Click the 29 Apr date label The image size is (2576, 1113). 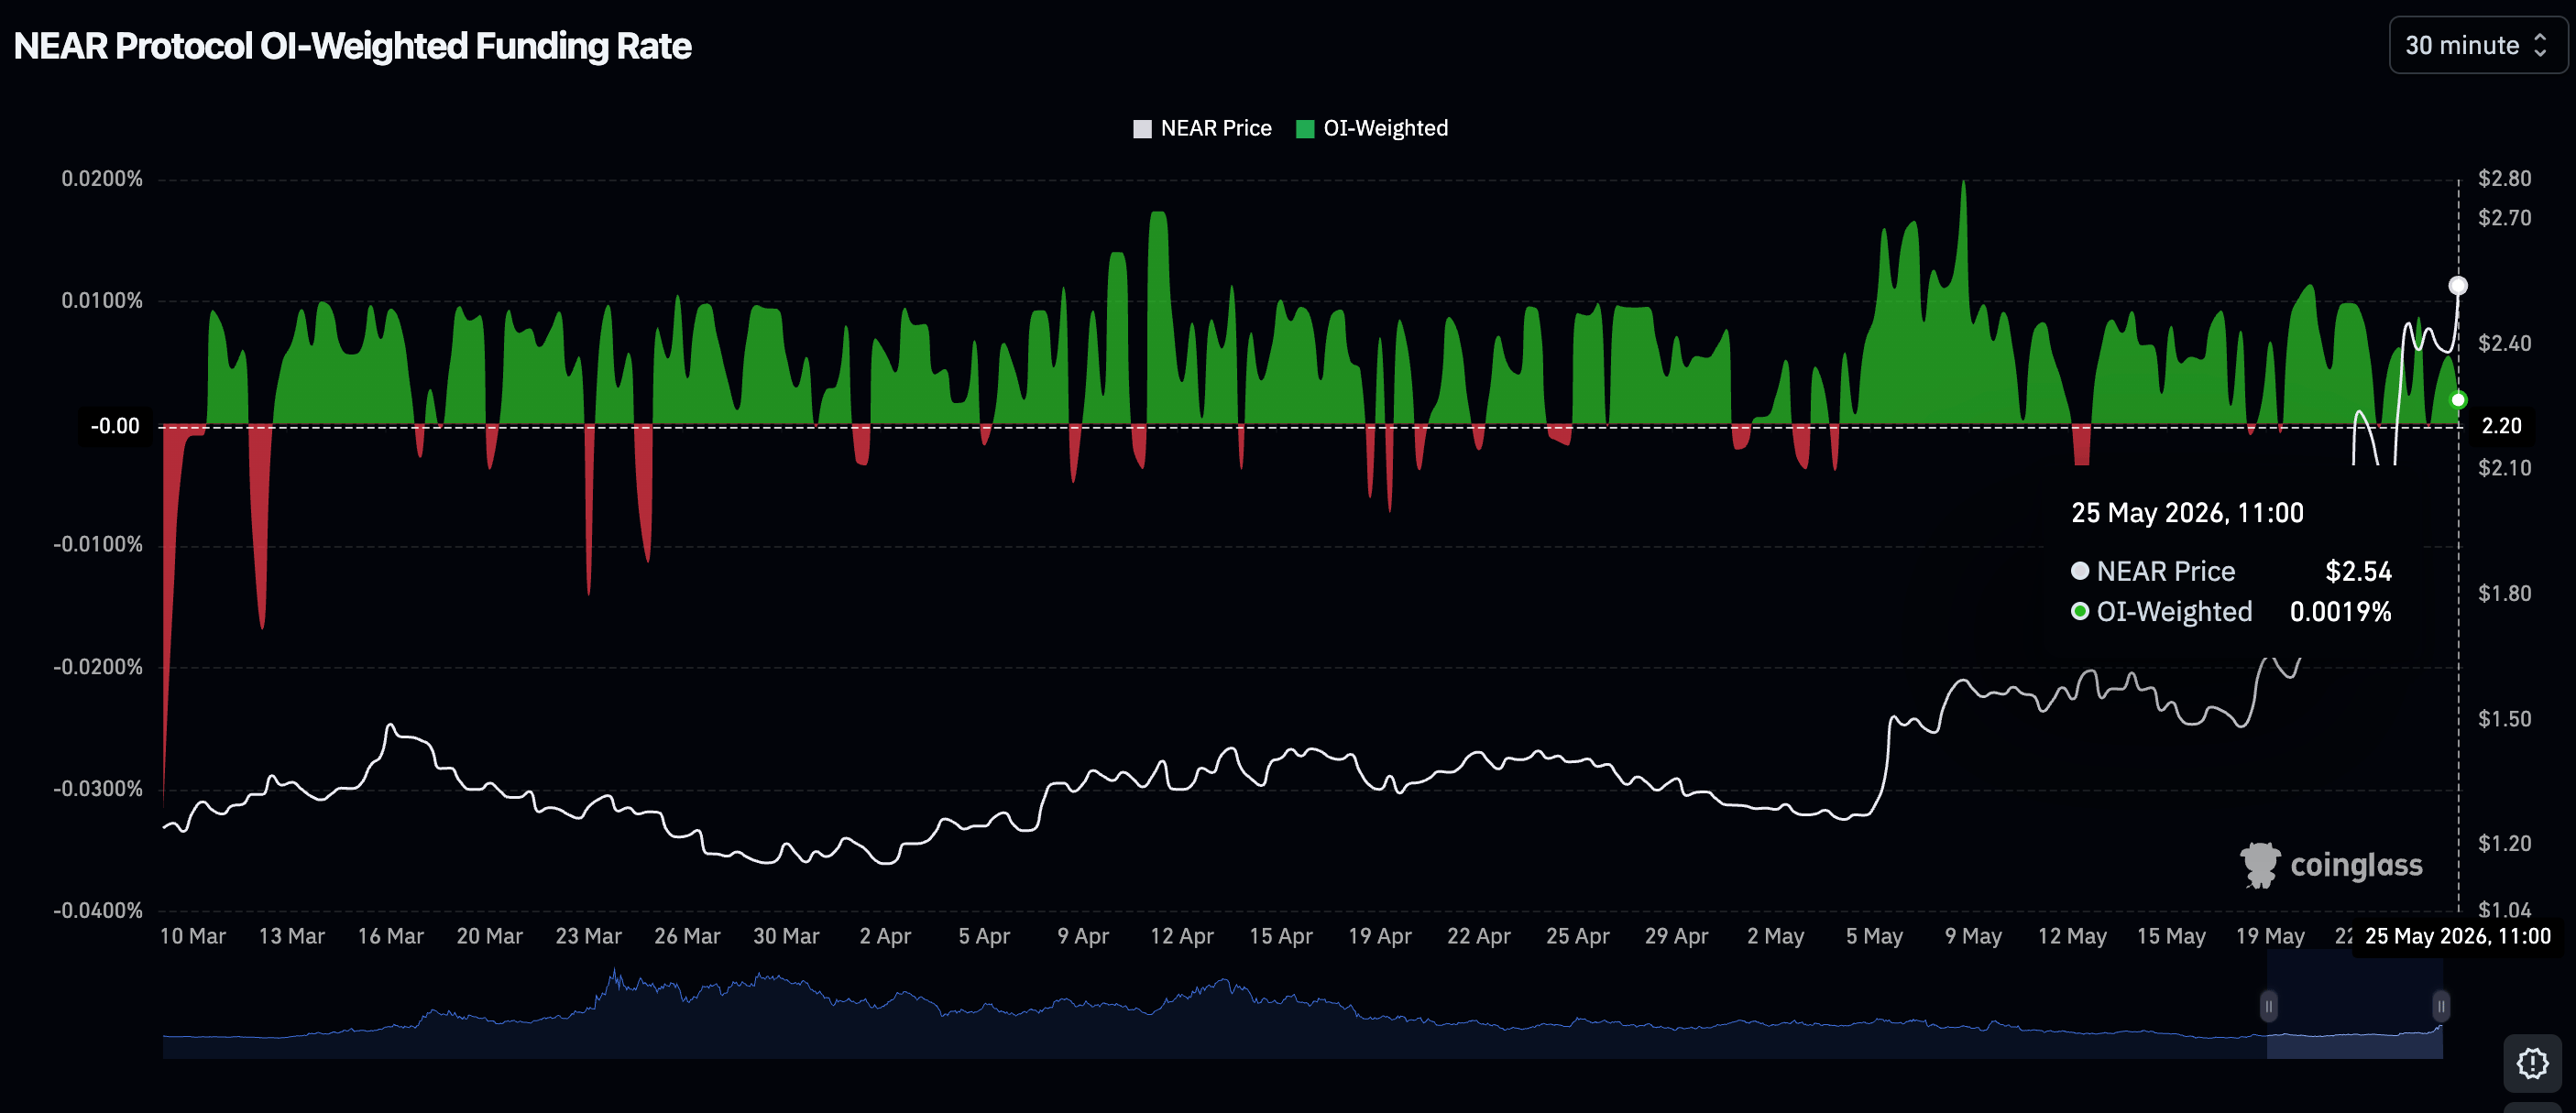[x=1677, y=937]
